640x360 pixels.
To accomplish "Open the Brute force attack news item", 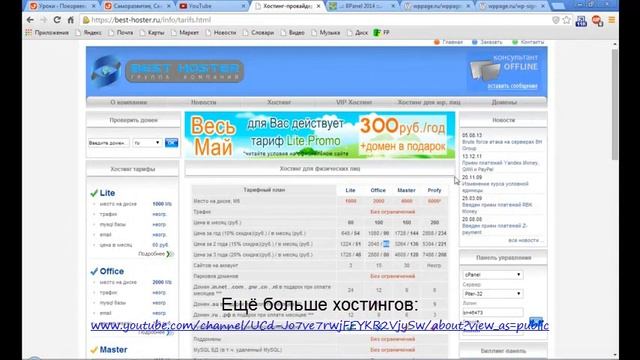I will 502,145.
